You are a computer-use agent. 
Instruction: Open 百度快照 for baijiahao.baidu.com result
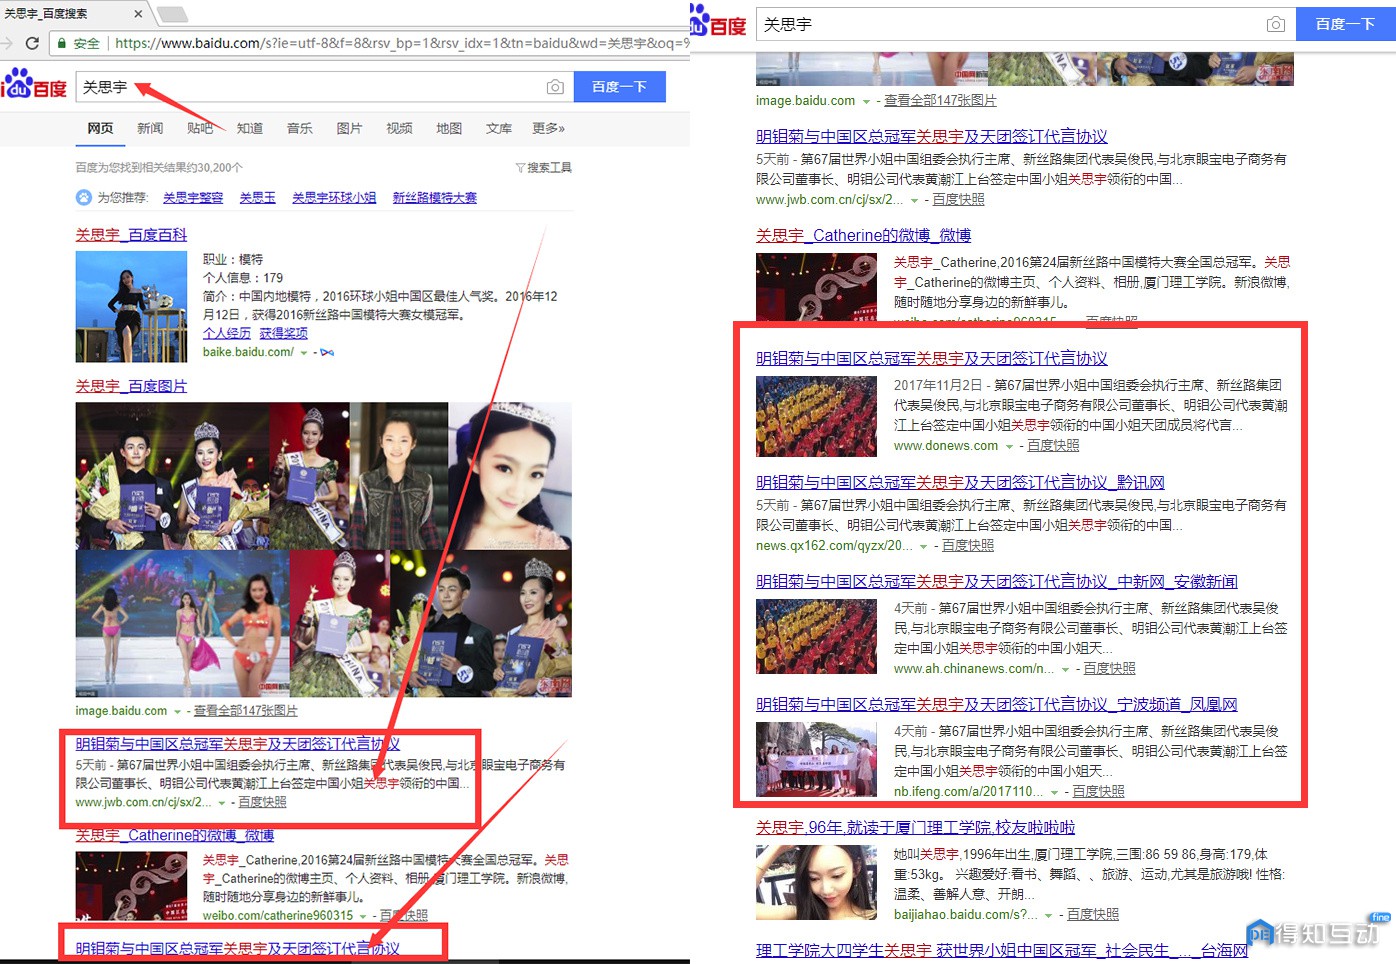1093,914
